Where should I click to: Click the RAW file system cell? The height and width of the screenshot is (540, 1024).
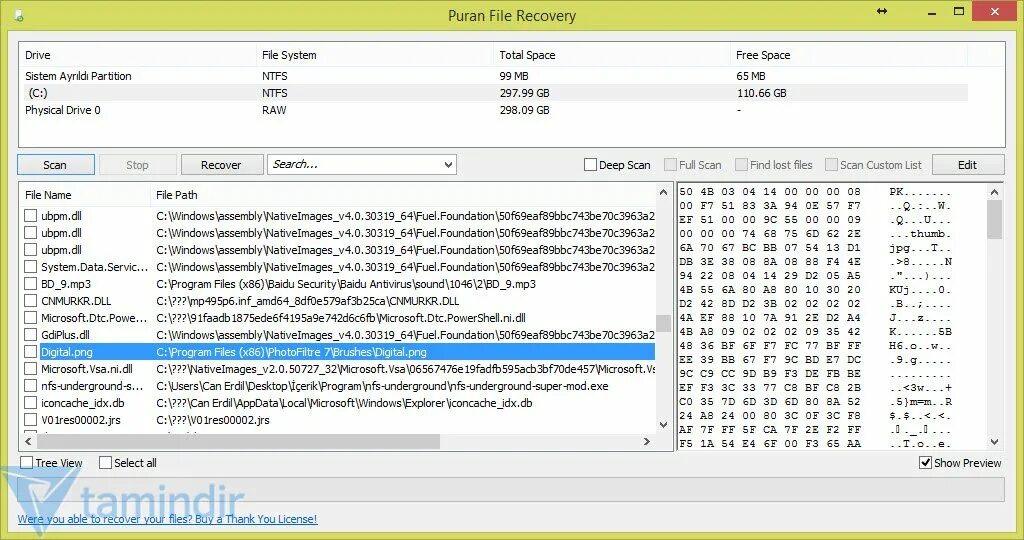tap(274, 110)
